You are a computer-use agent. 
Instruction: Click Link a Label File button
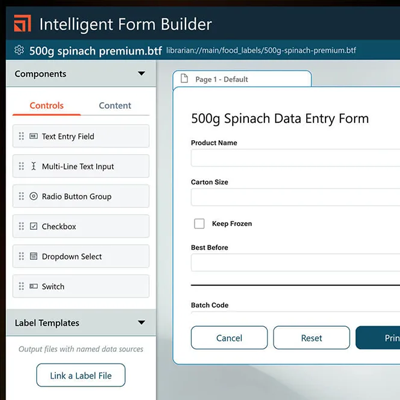click(x=81, y=375)
